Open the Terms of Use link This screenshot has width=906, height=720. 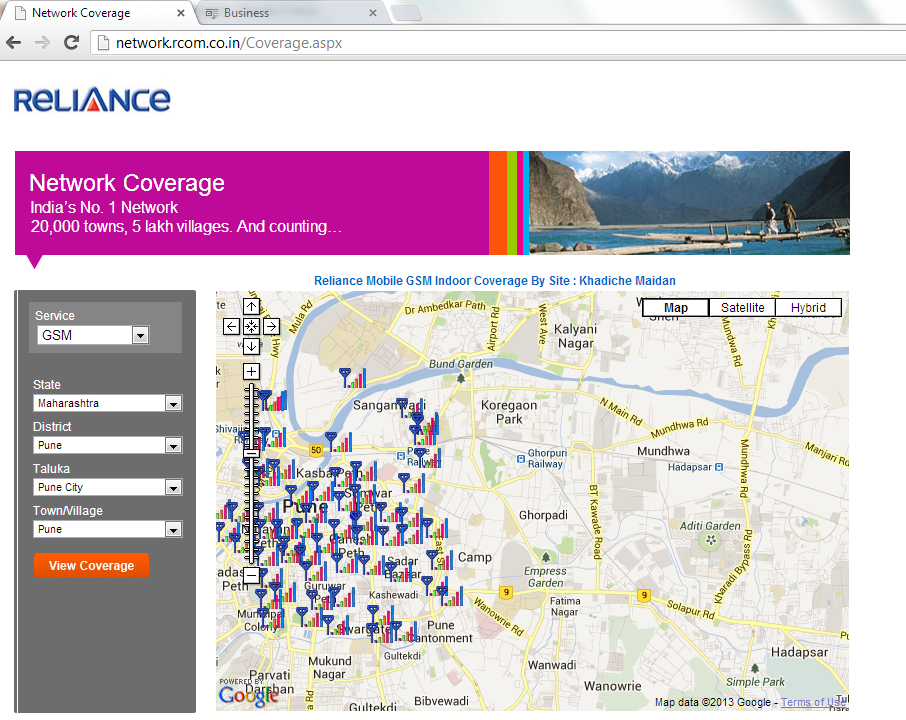coord(812,702)
